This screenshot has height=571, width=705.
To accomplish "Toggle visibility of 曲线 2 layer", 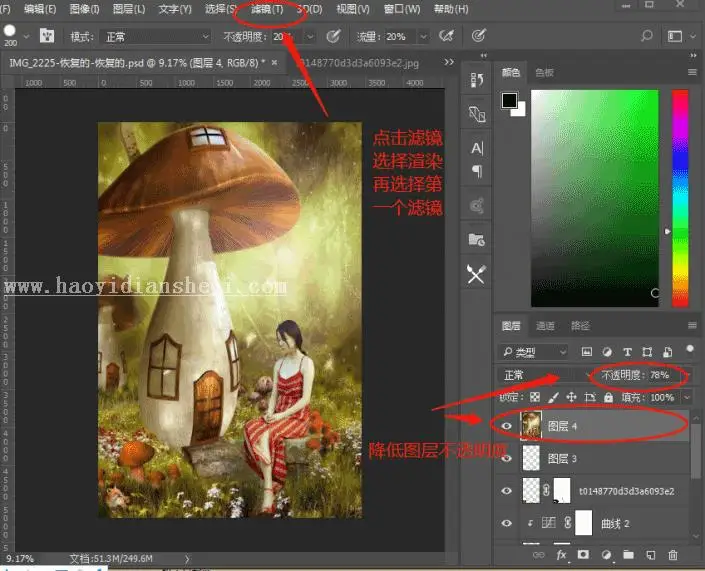I will coord(507,523).
